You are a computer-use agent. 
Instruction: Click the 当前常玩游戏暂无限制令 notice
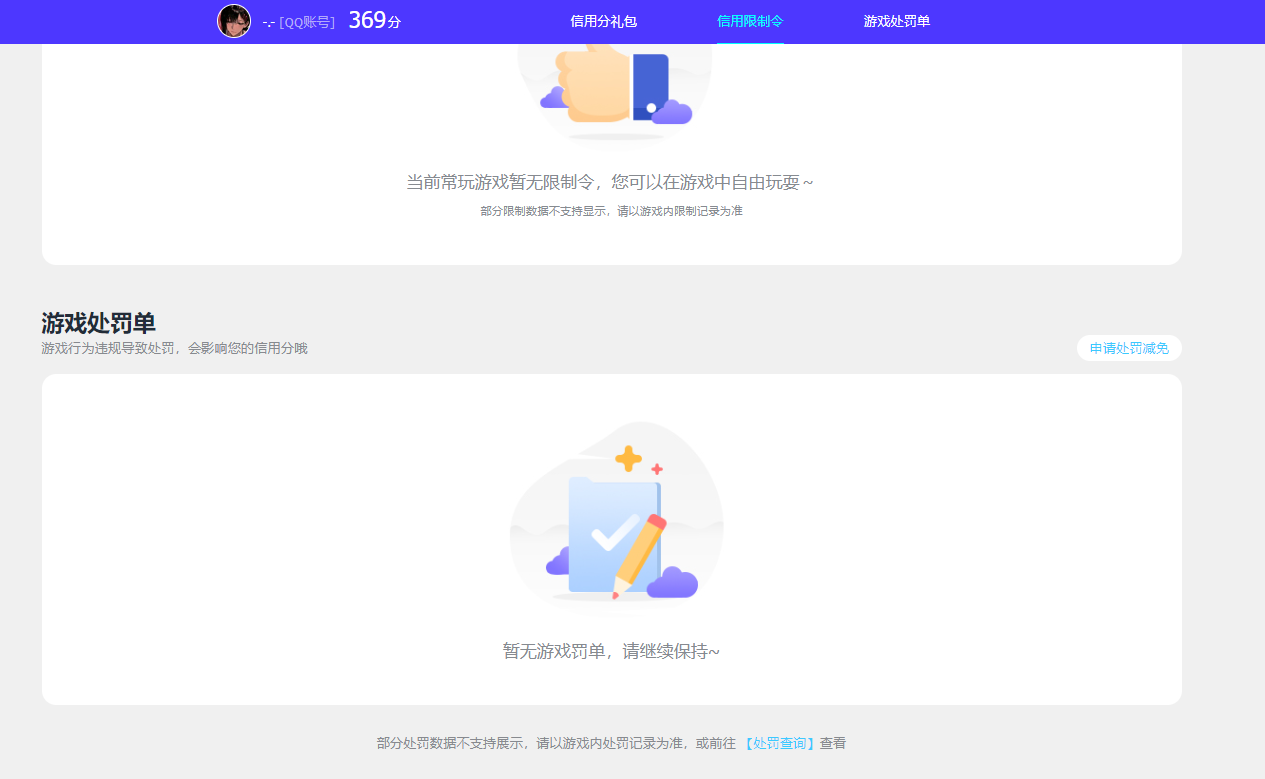[610, 182]
